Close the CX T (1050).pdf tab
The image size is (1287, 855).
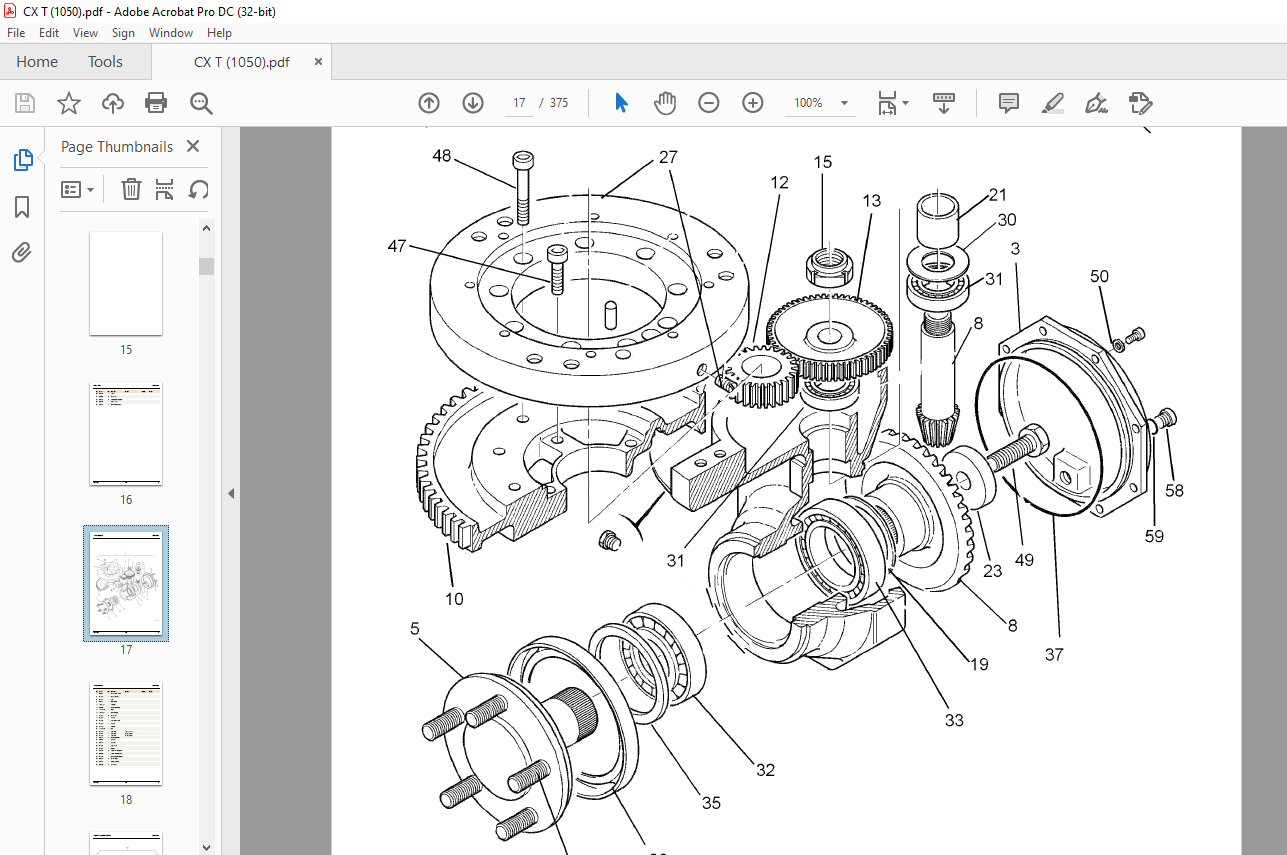tap(319, 62)
